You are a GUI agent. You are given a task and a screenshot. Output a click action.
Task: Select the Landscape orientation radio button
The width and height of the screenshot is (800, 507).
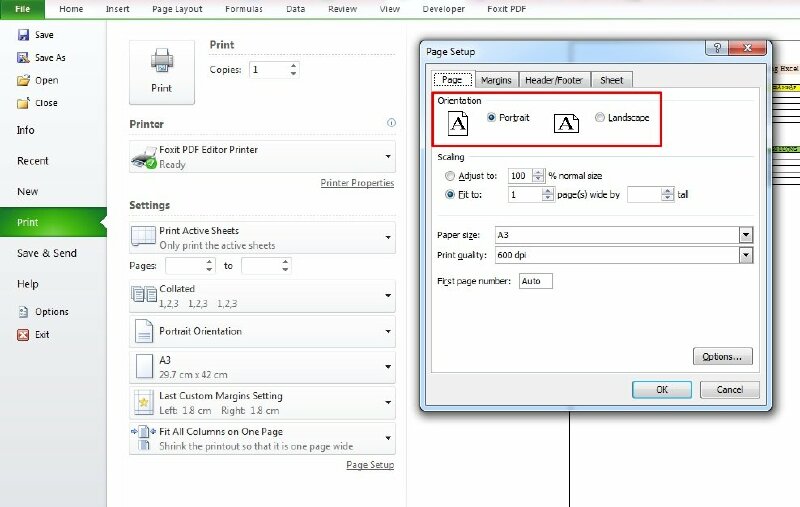[600, 118]
